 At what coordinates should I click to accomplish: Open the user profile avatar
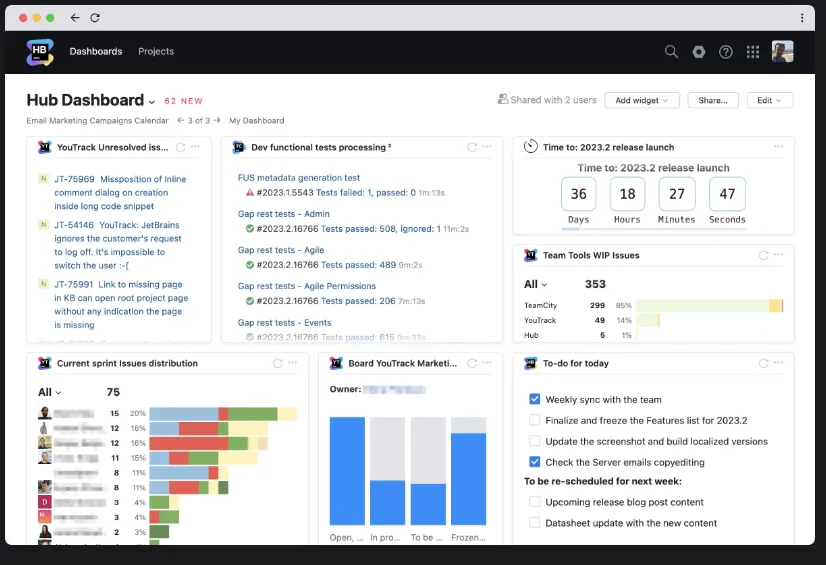[x=782, y=52]
